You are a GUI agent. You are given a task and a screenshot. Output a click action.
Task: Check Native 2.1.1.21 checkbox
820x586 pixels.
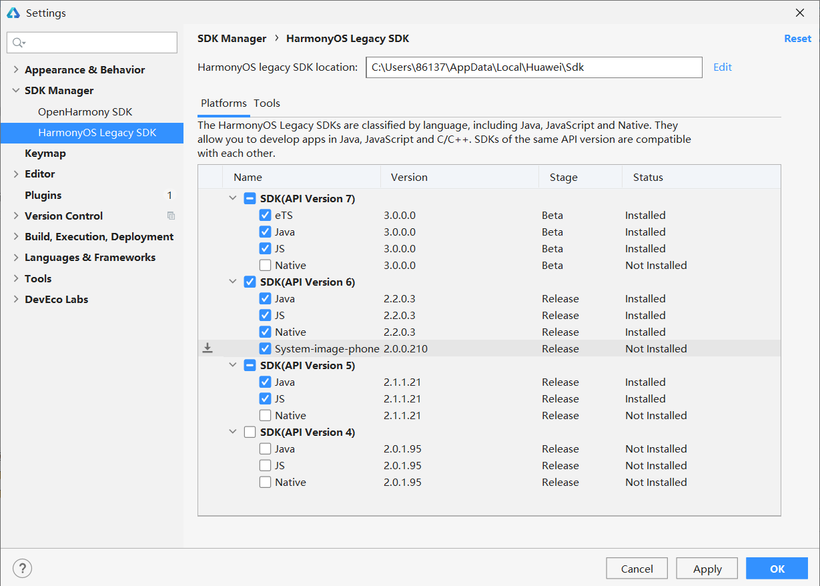[265, 416]
